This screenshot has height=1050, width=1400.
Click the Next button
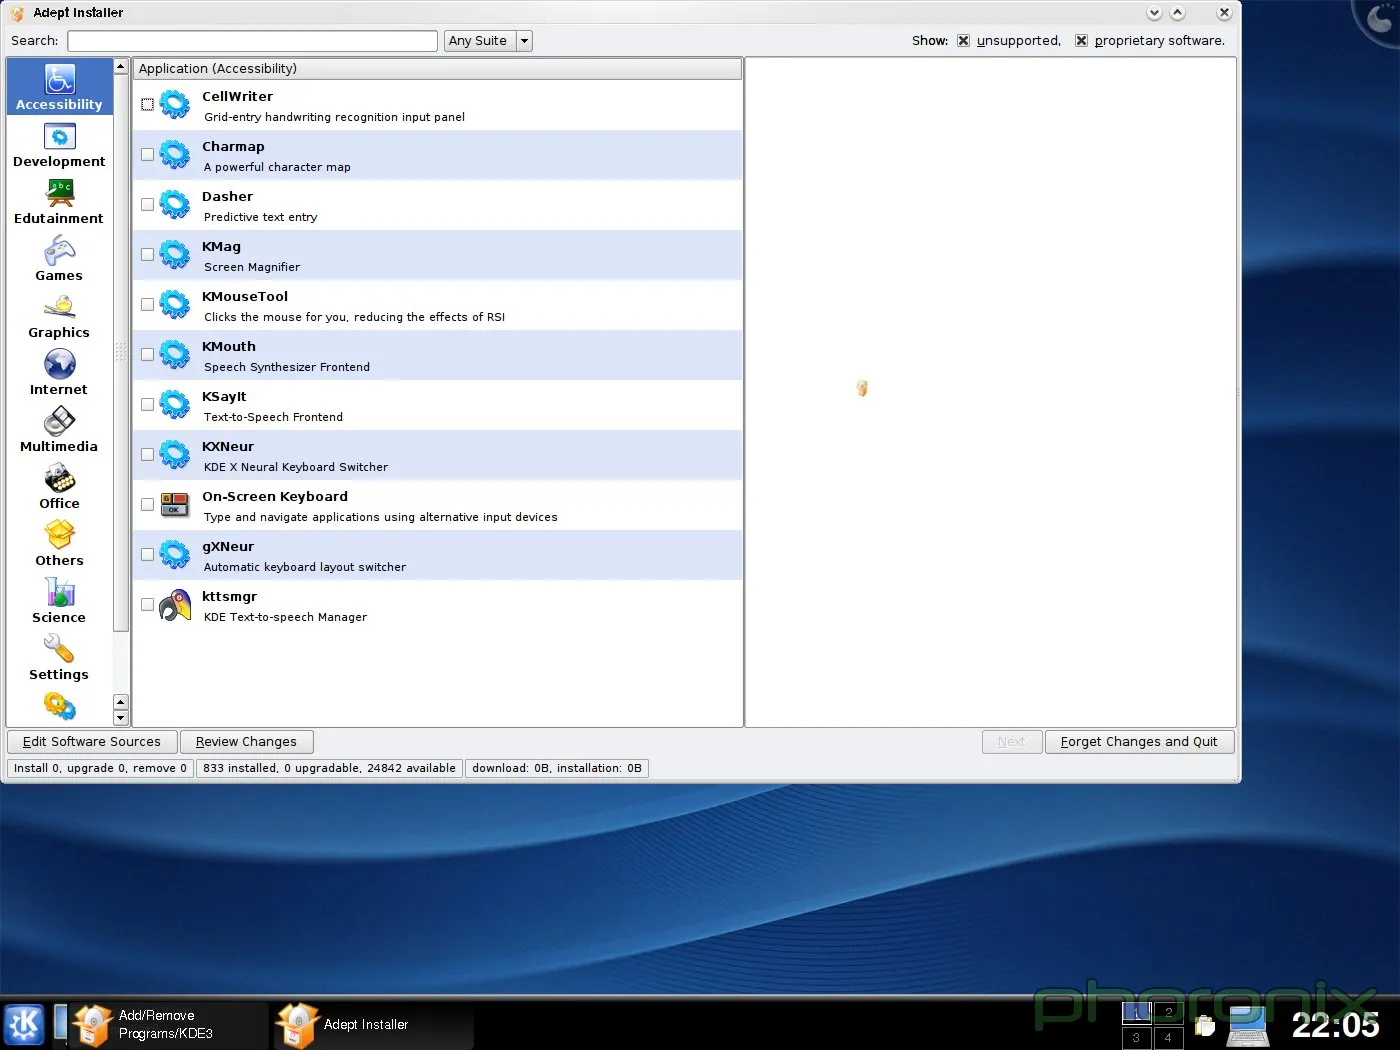(1011, 742)
